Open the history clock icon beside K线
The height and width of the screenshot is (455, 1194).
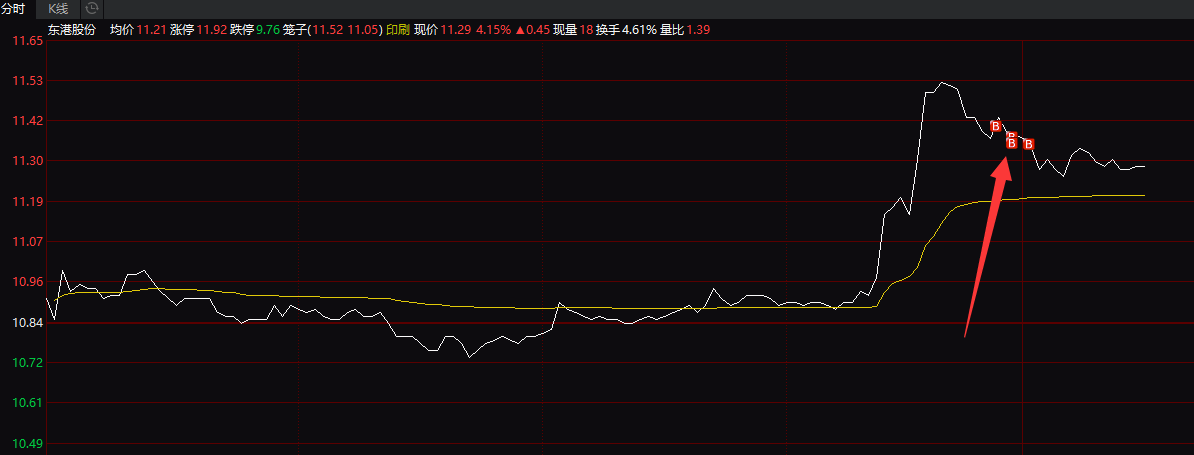(x=92, y=9)
